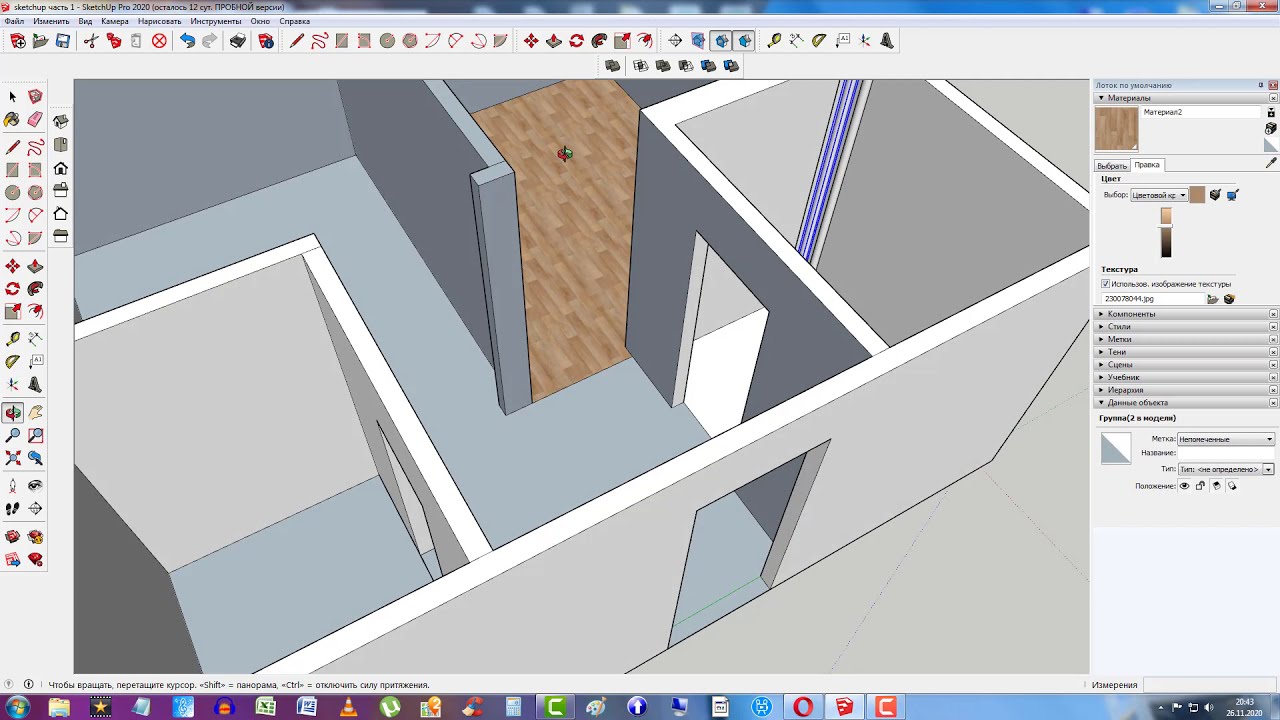The width and height of the screenshot is (1280, 720).
Task: Choose the Zoom magnifier tool in left toolbar
Action: click(12, 436)
